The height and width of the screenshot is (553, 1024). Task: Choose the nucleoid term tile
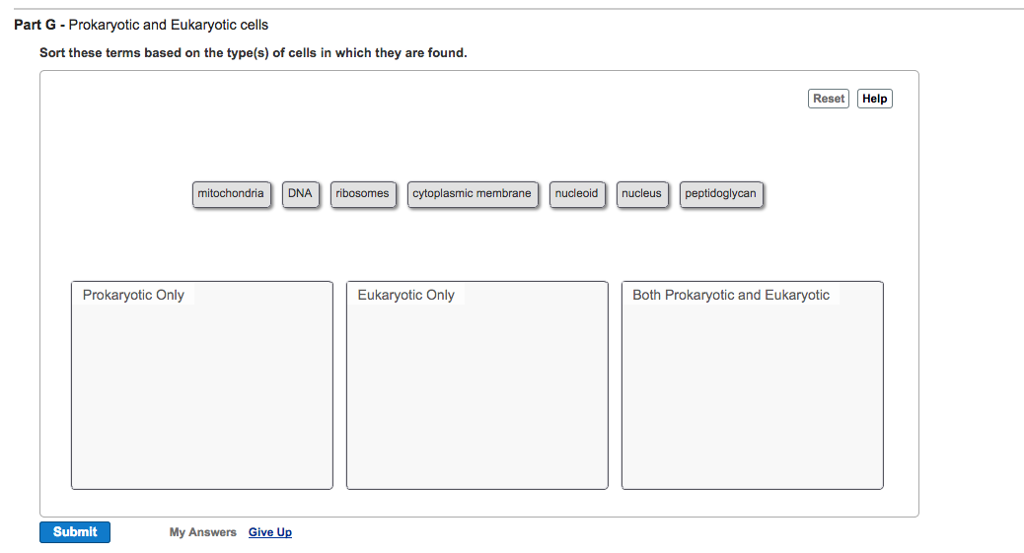click(577, 194)
